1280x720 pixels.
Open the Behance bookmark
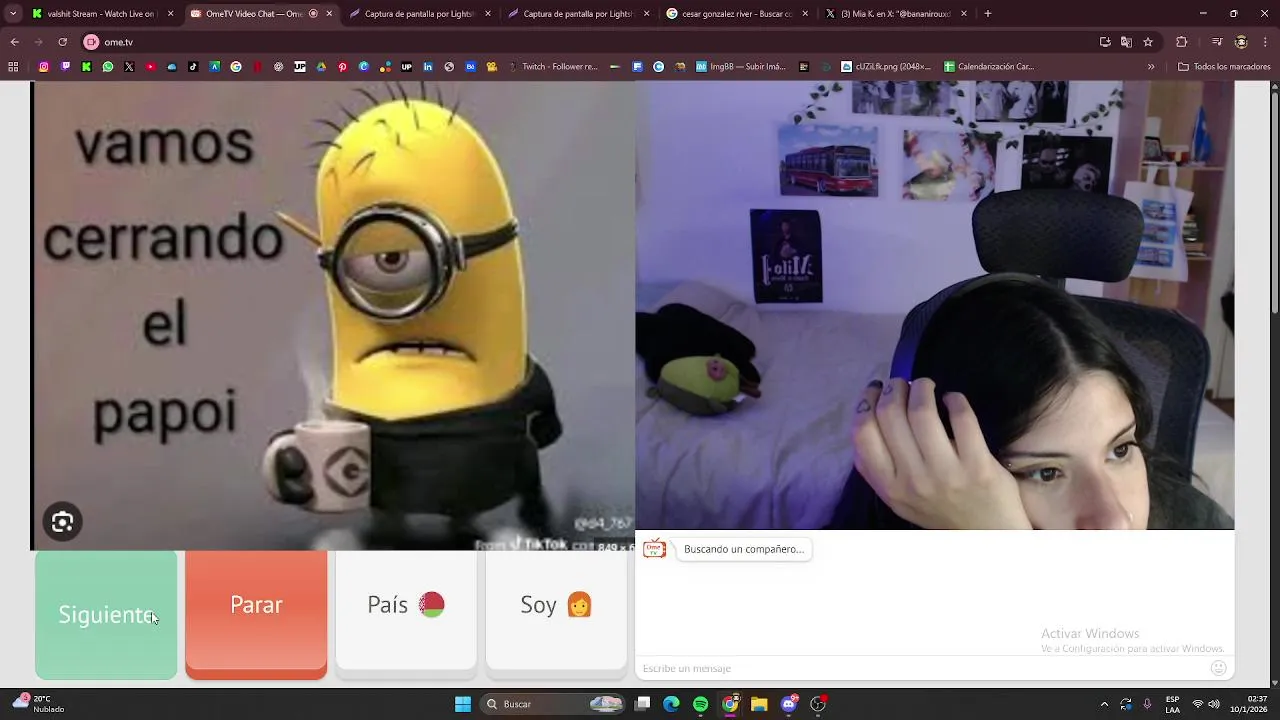[x=470, y=67]
